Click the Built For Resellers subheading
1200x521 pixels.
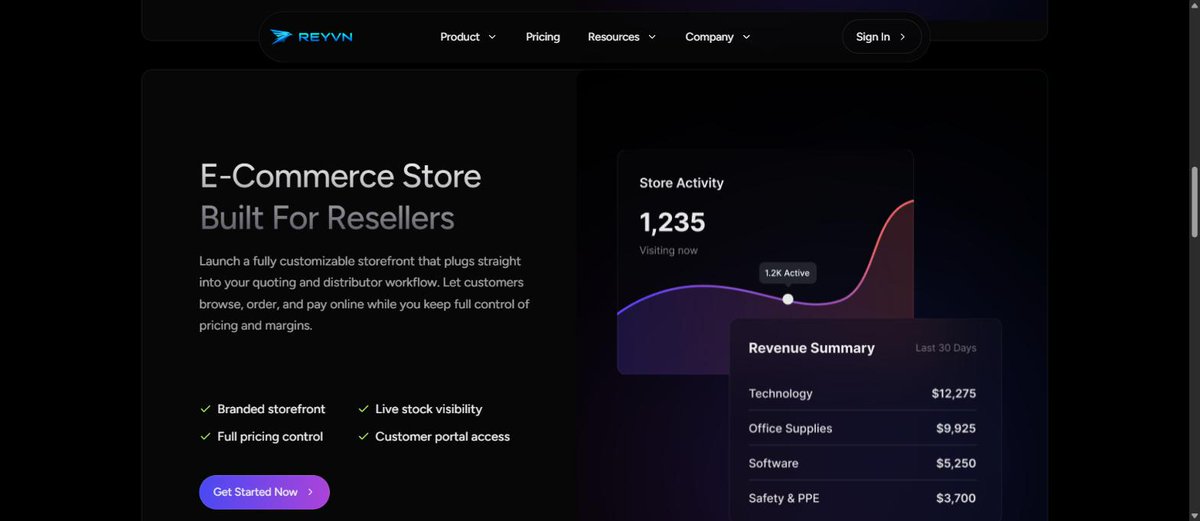pos(327,218)
